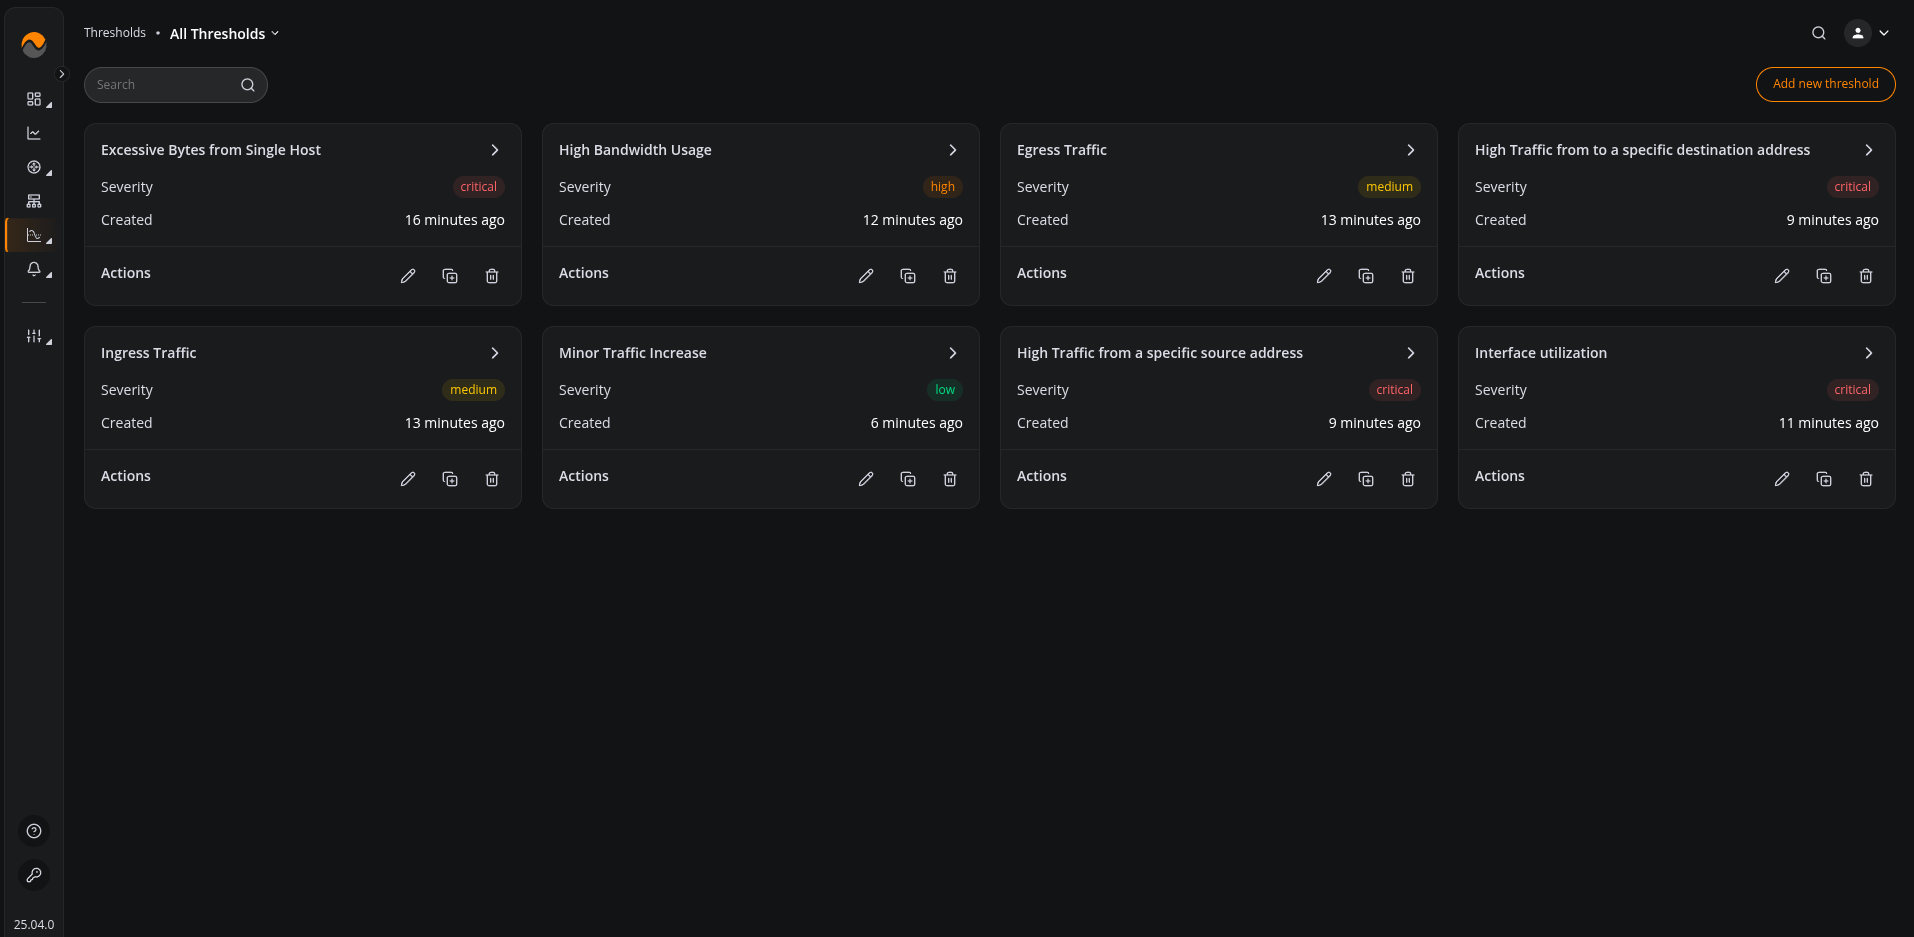Click the Thresholds breadcrumb link

click(115, 32)
